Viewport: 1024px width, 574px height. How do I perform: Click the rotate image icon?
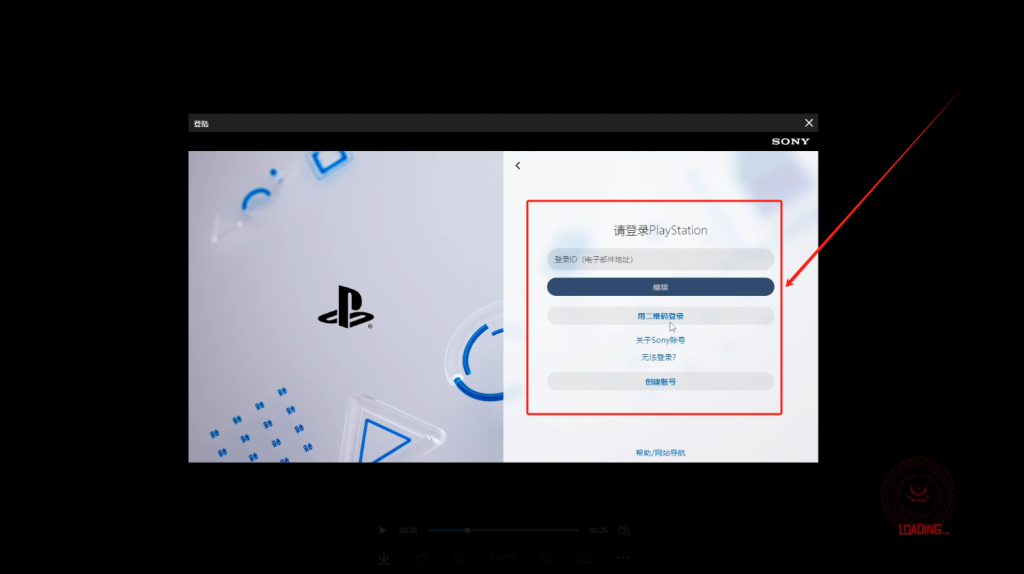(422, 558)
